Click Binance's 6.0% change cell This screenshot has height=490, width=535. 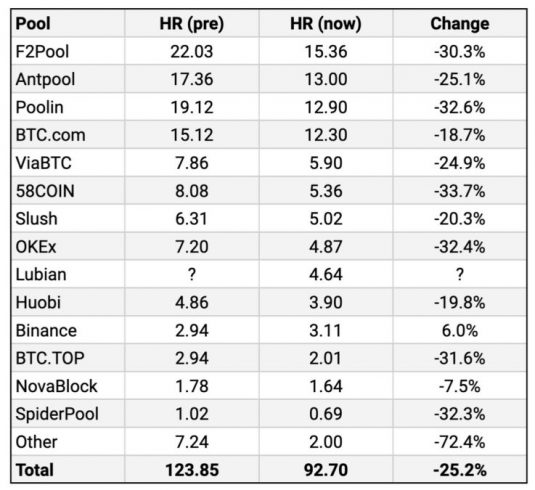point(460,330)
